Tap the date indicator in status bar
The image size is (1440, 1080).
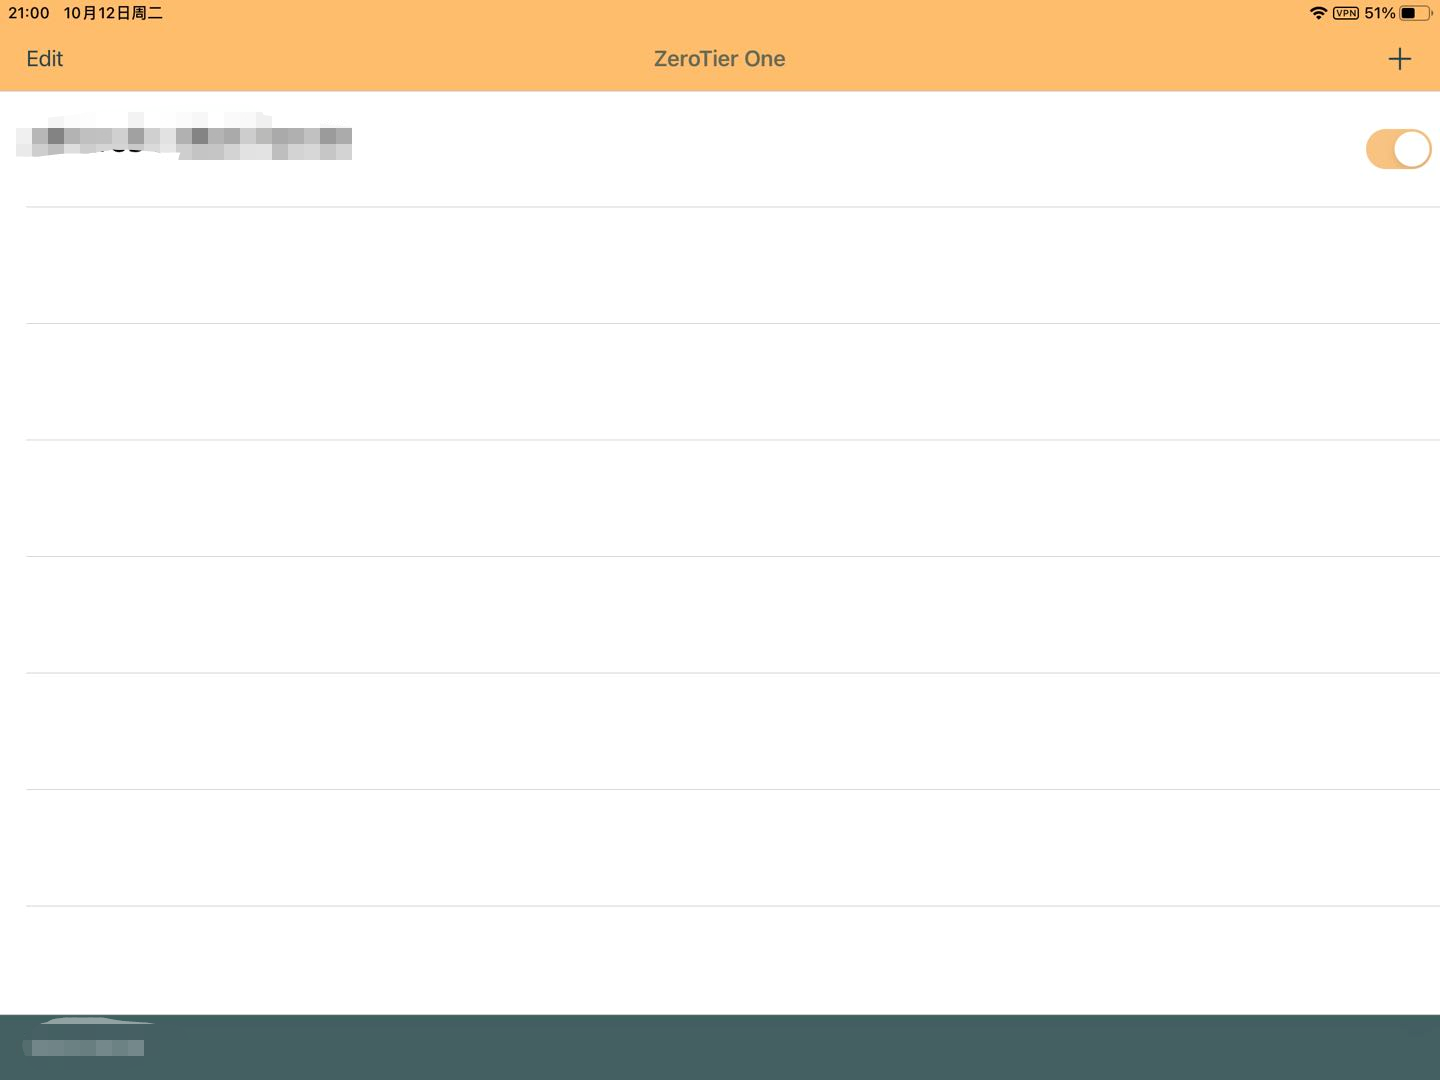pyautogui.click(x=113, y=13)
